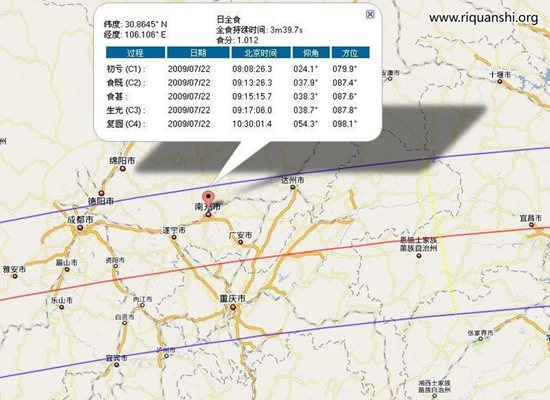Image resolution: width=550 pixels, height=400 pixels.
Task: Click the 北京时间 column header
Action: point(261,53)
